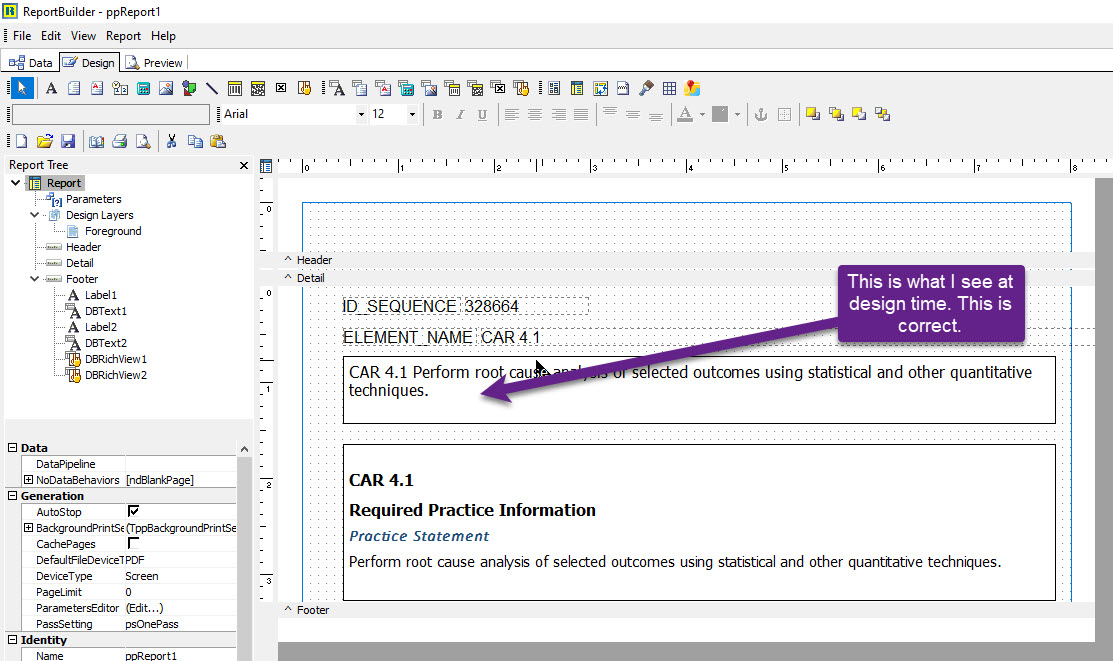Choose the DBBarCode component tool
This screenshot has width=1113, height=661.
[x=452, y=88]
